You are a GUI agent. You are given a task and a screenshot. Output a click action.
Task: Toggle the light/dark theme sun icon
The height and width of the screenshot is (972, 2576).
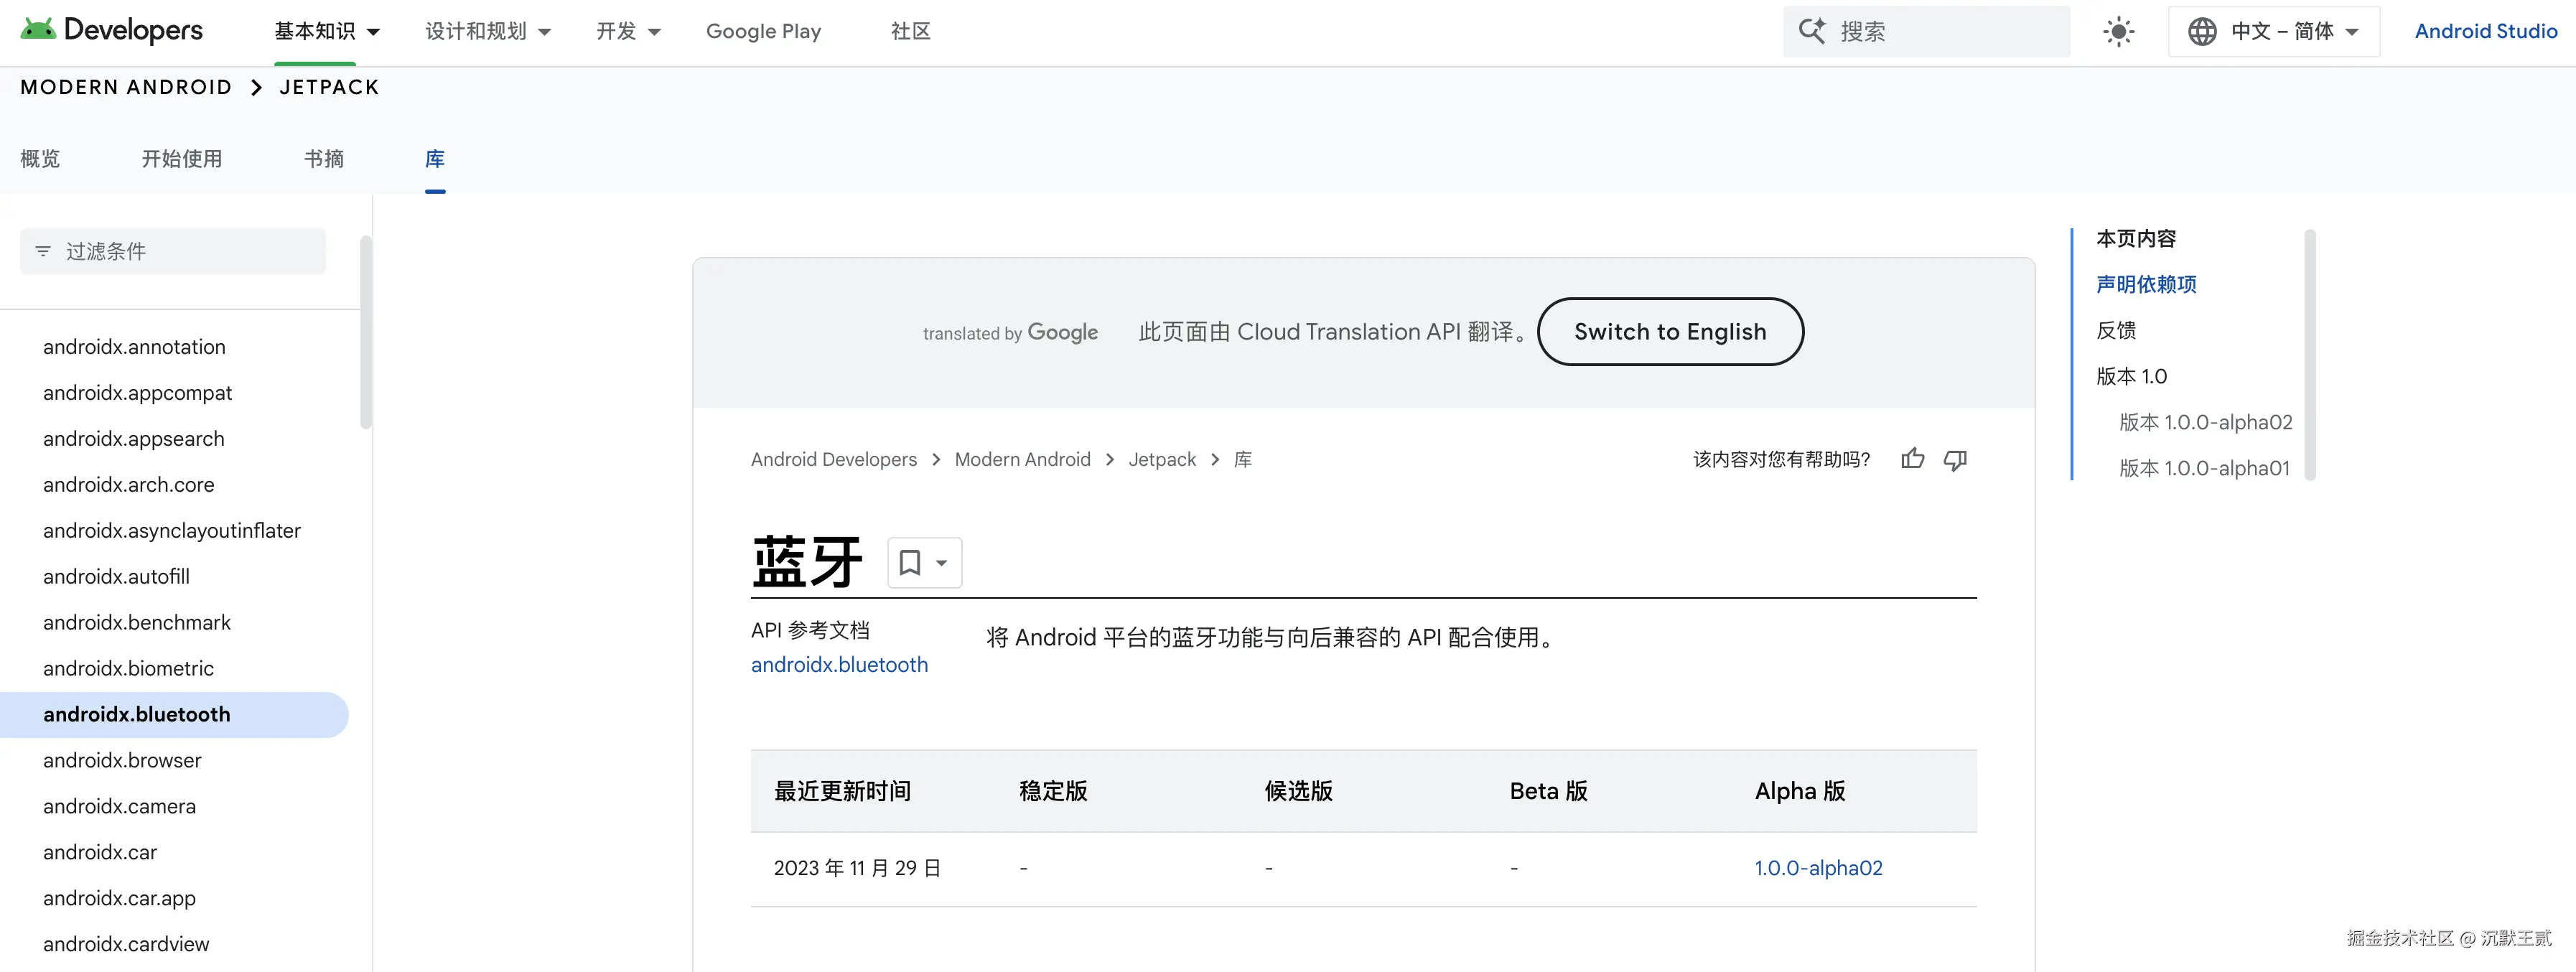2118,31
